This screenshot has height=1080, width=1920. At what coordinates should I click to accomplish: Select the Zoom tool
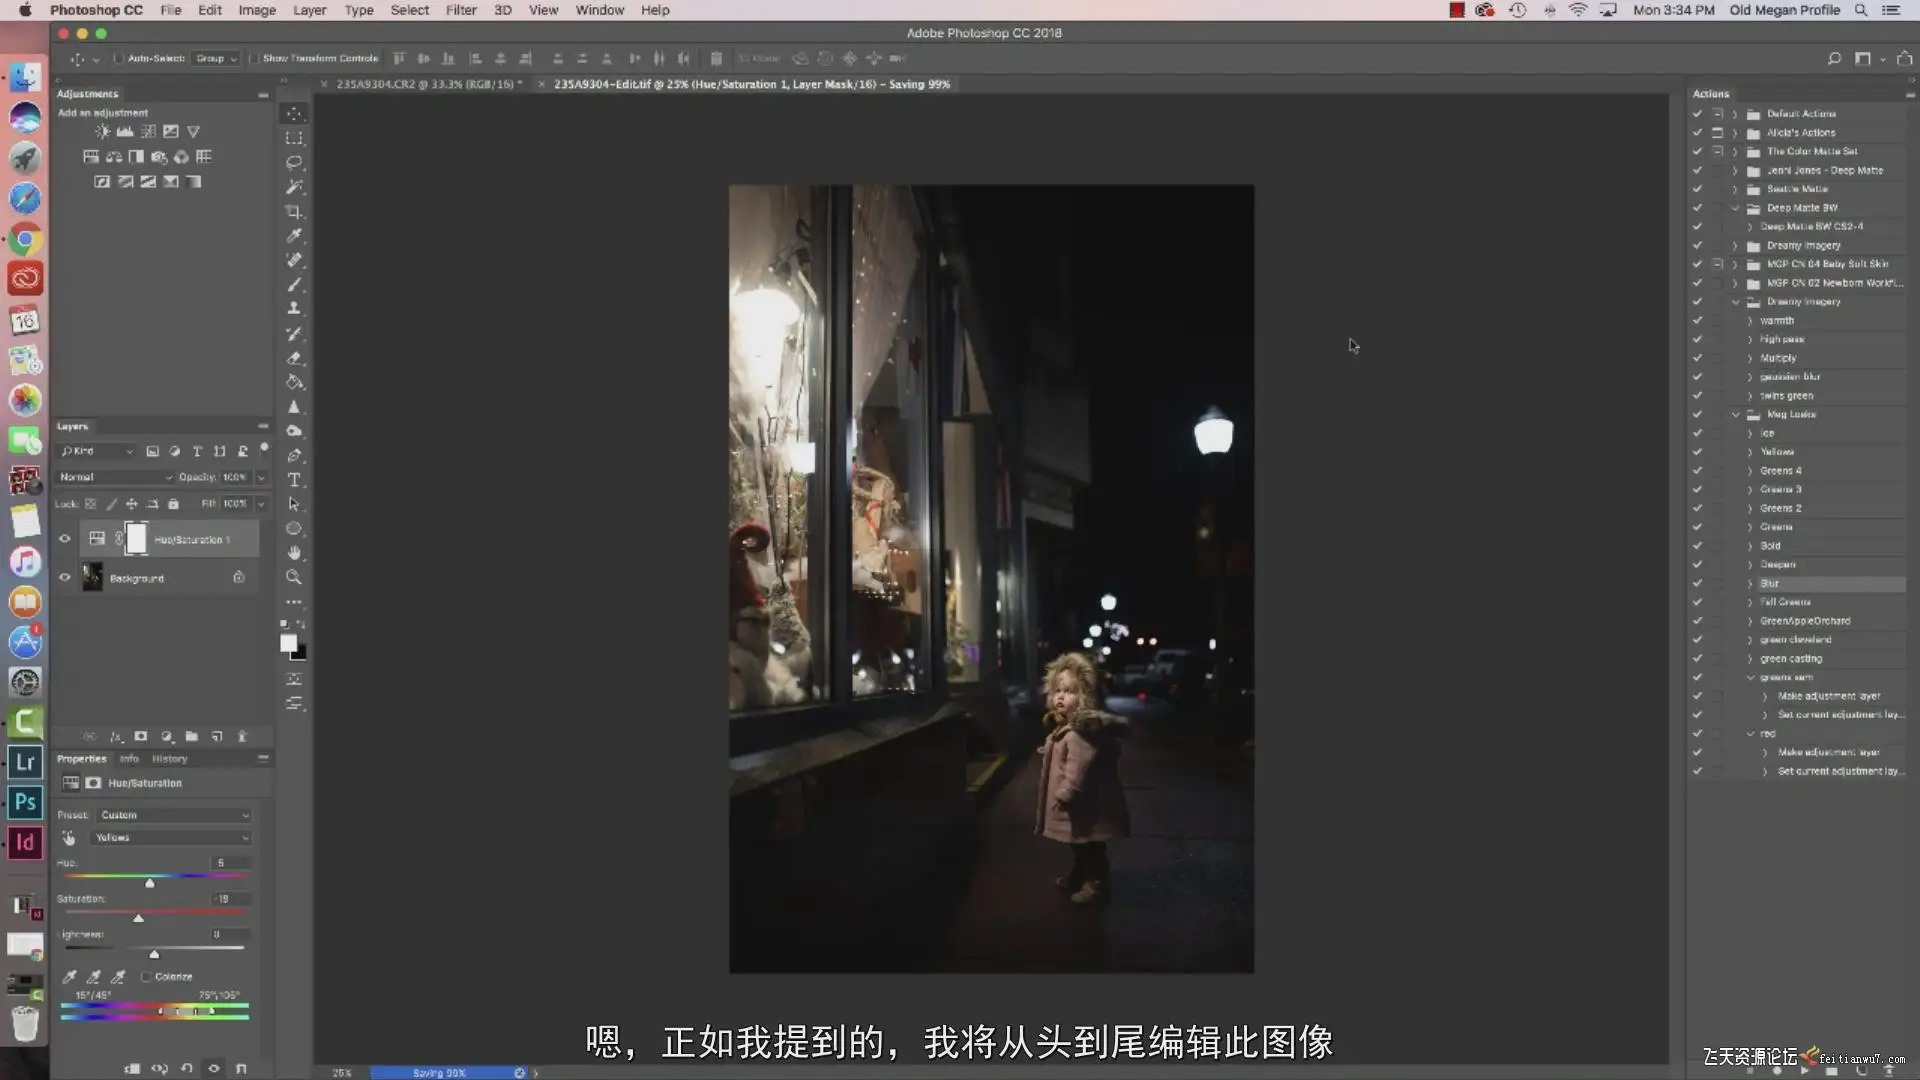click(293, 577)
